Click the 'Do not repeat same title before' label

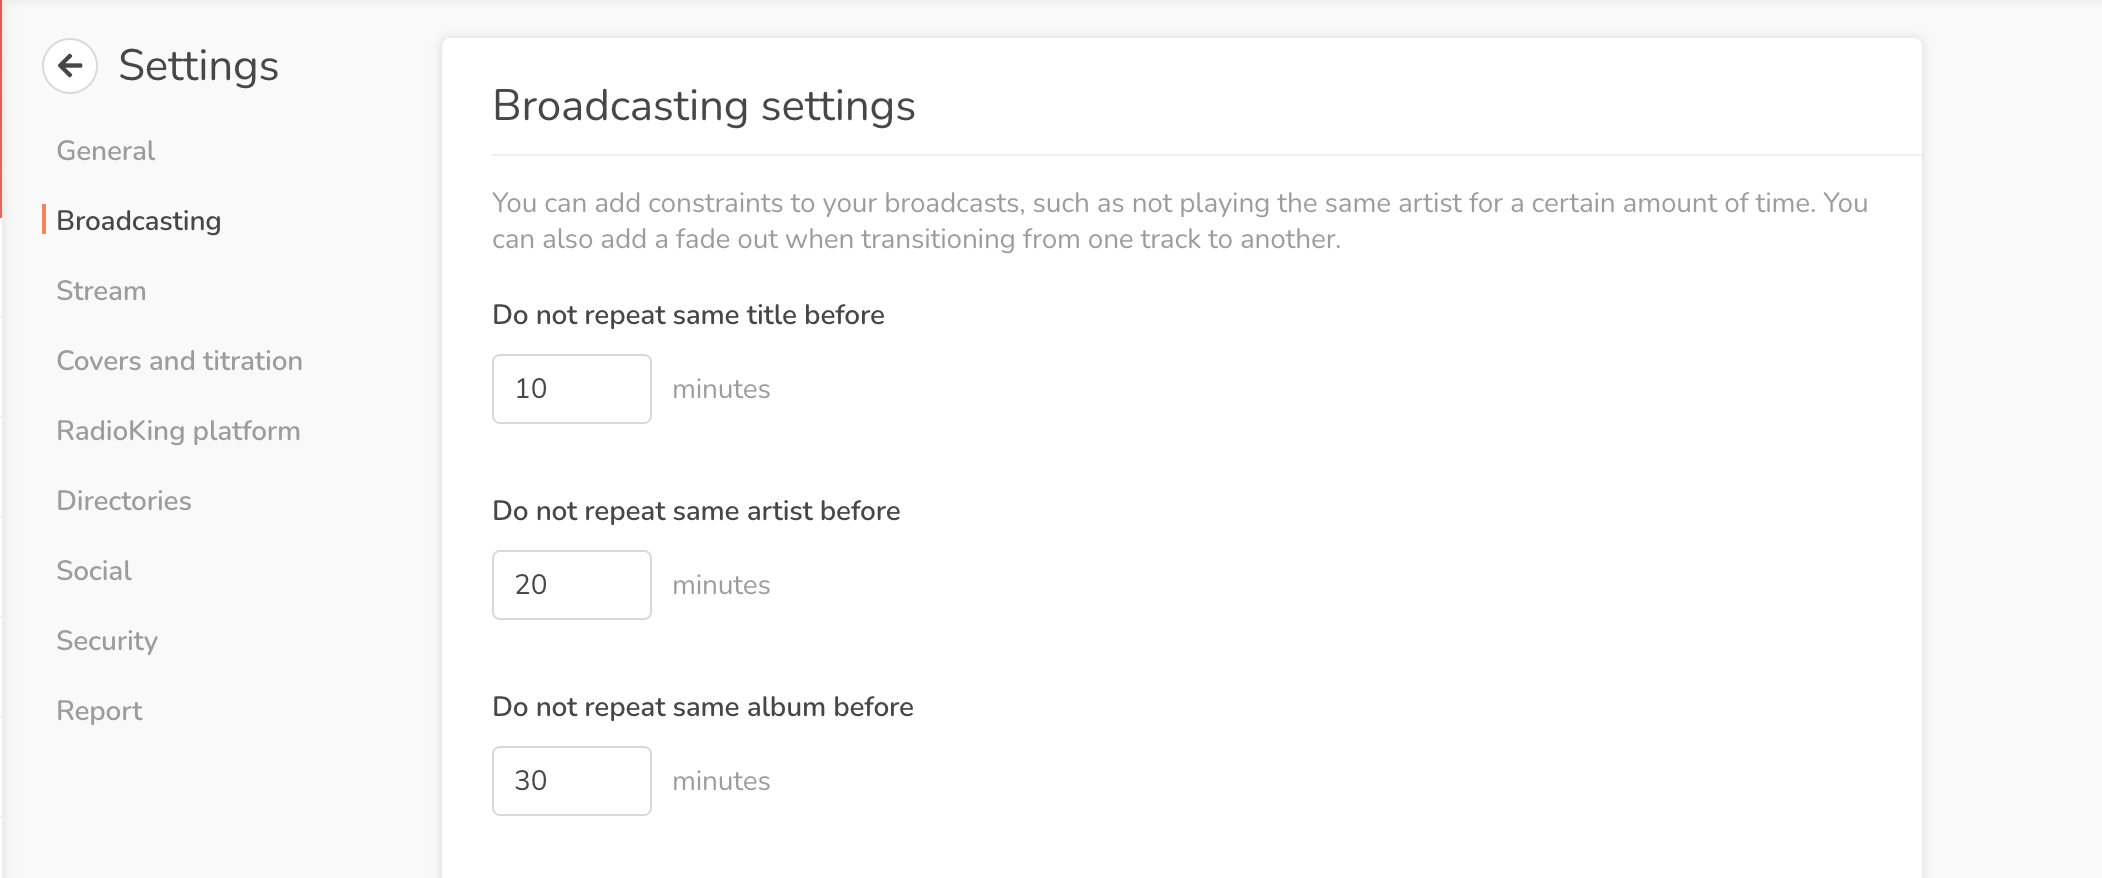(688, 315)
